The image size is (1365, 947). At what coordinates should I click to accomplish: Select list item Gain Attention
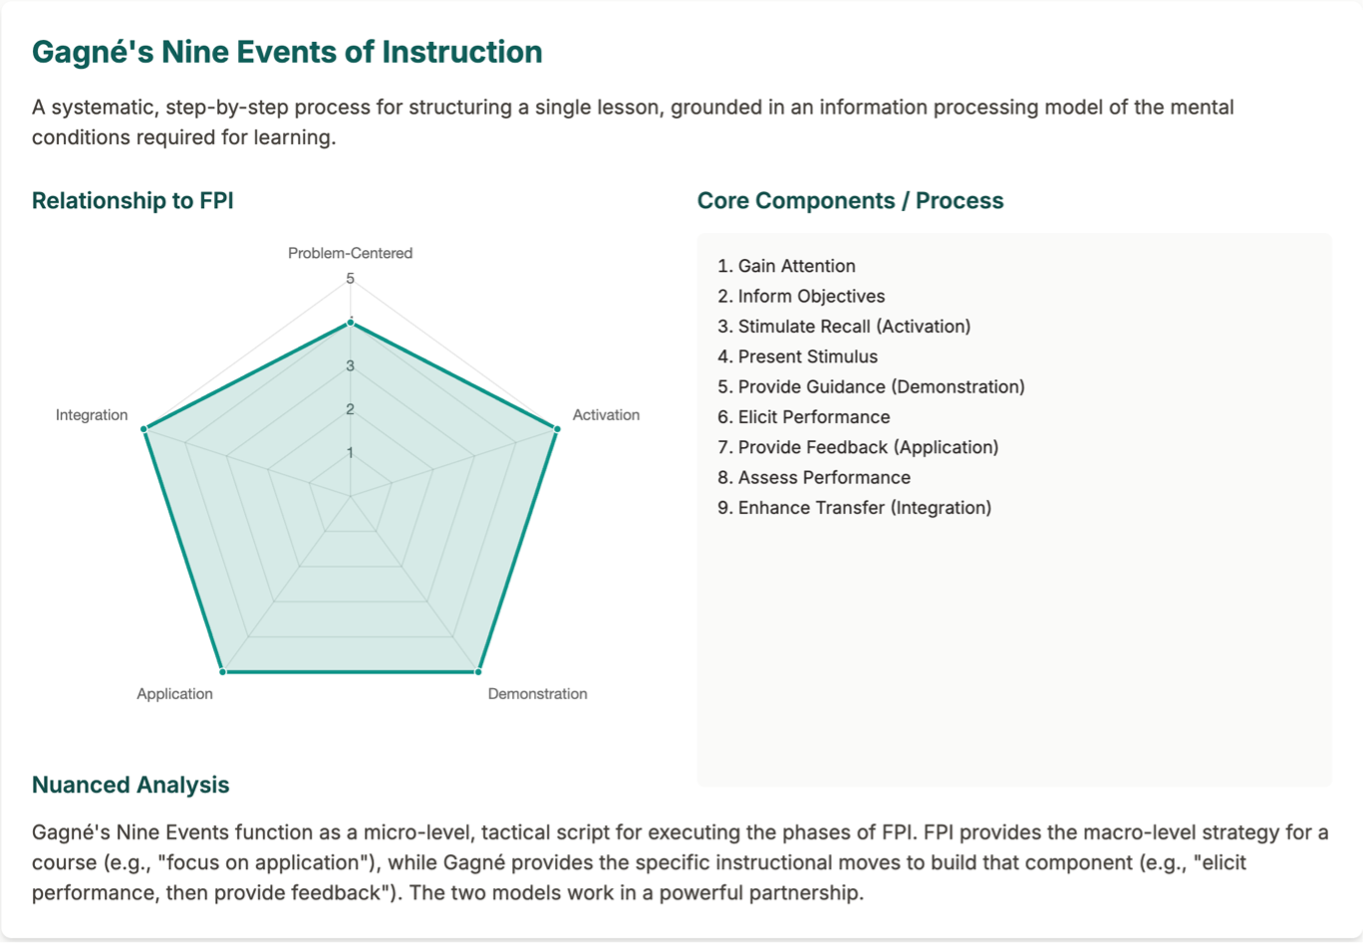(787, 266)
